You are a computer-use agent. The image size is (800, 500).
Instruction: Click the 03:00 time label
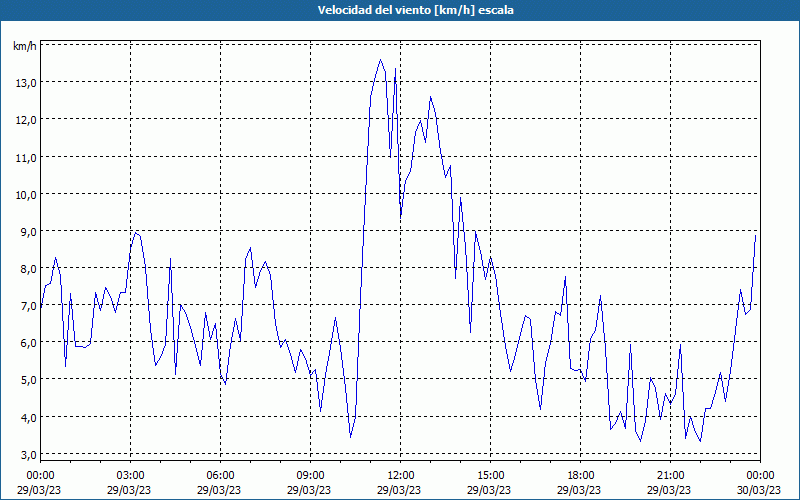[130, 476]
